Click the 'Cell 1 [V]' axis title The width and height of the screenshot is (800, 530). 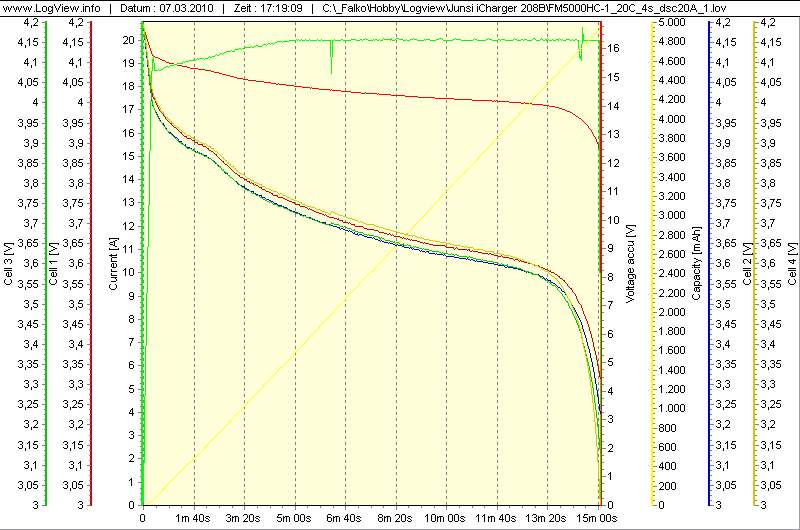point(53,264)
